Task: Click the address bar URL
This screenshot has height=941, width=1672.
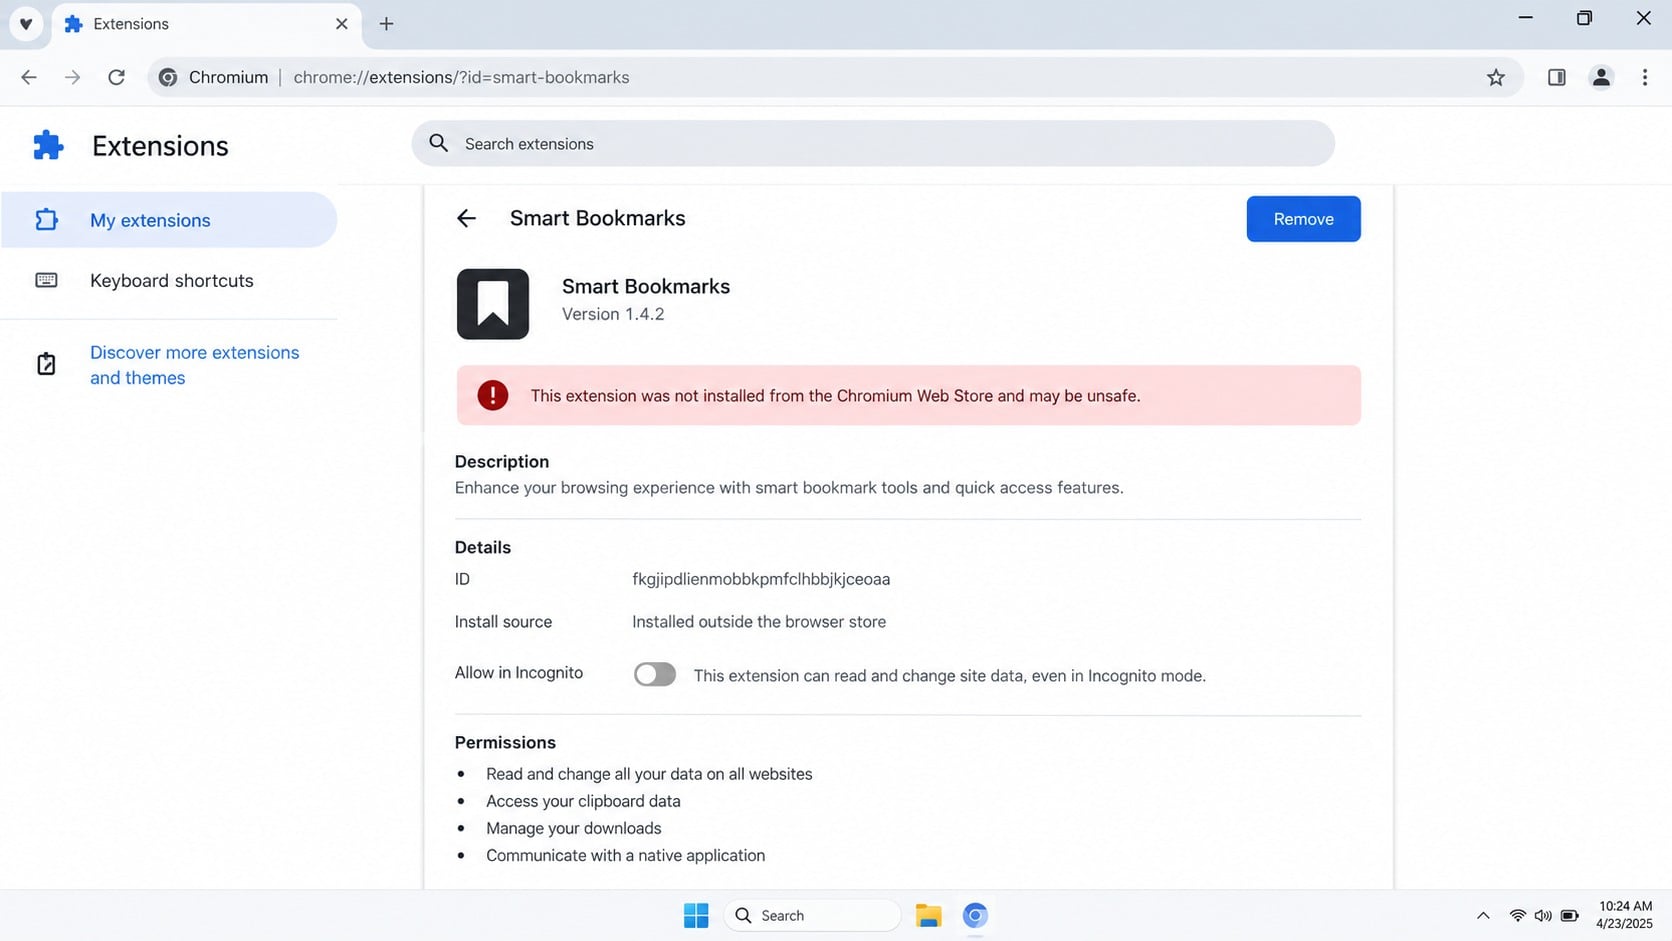Action: pos(461,77)
